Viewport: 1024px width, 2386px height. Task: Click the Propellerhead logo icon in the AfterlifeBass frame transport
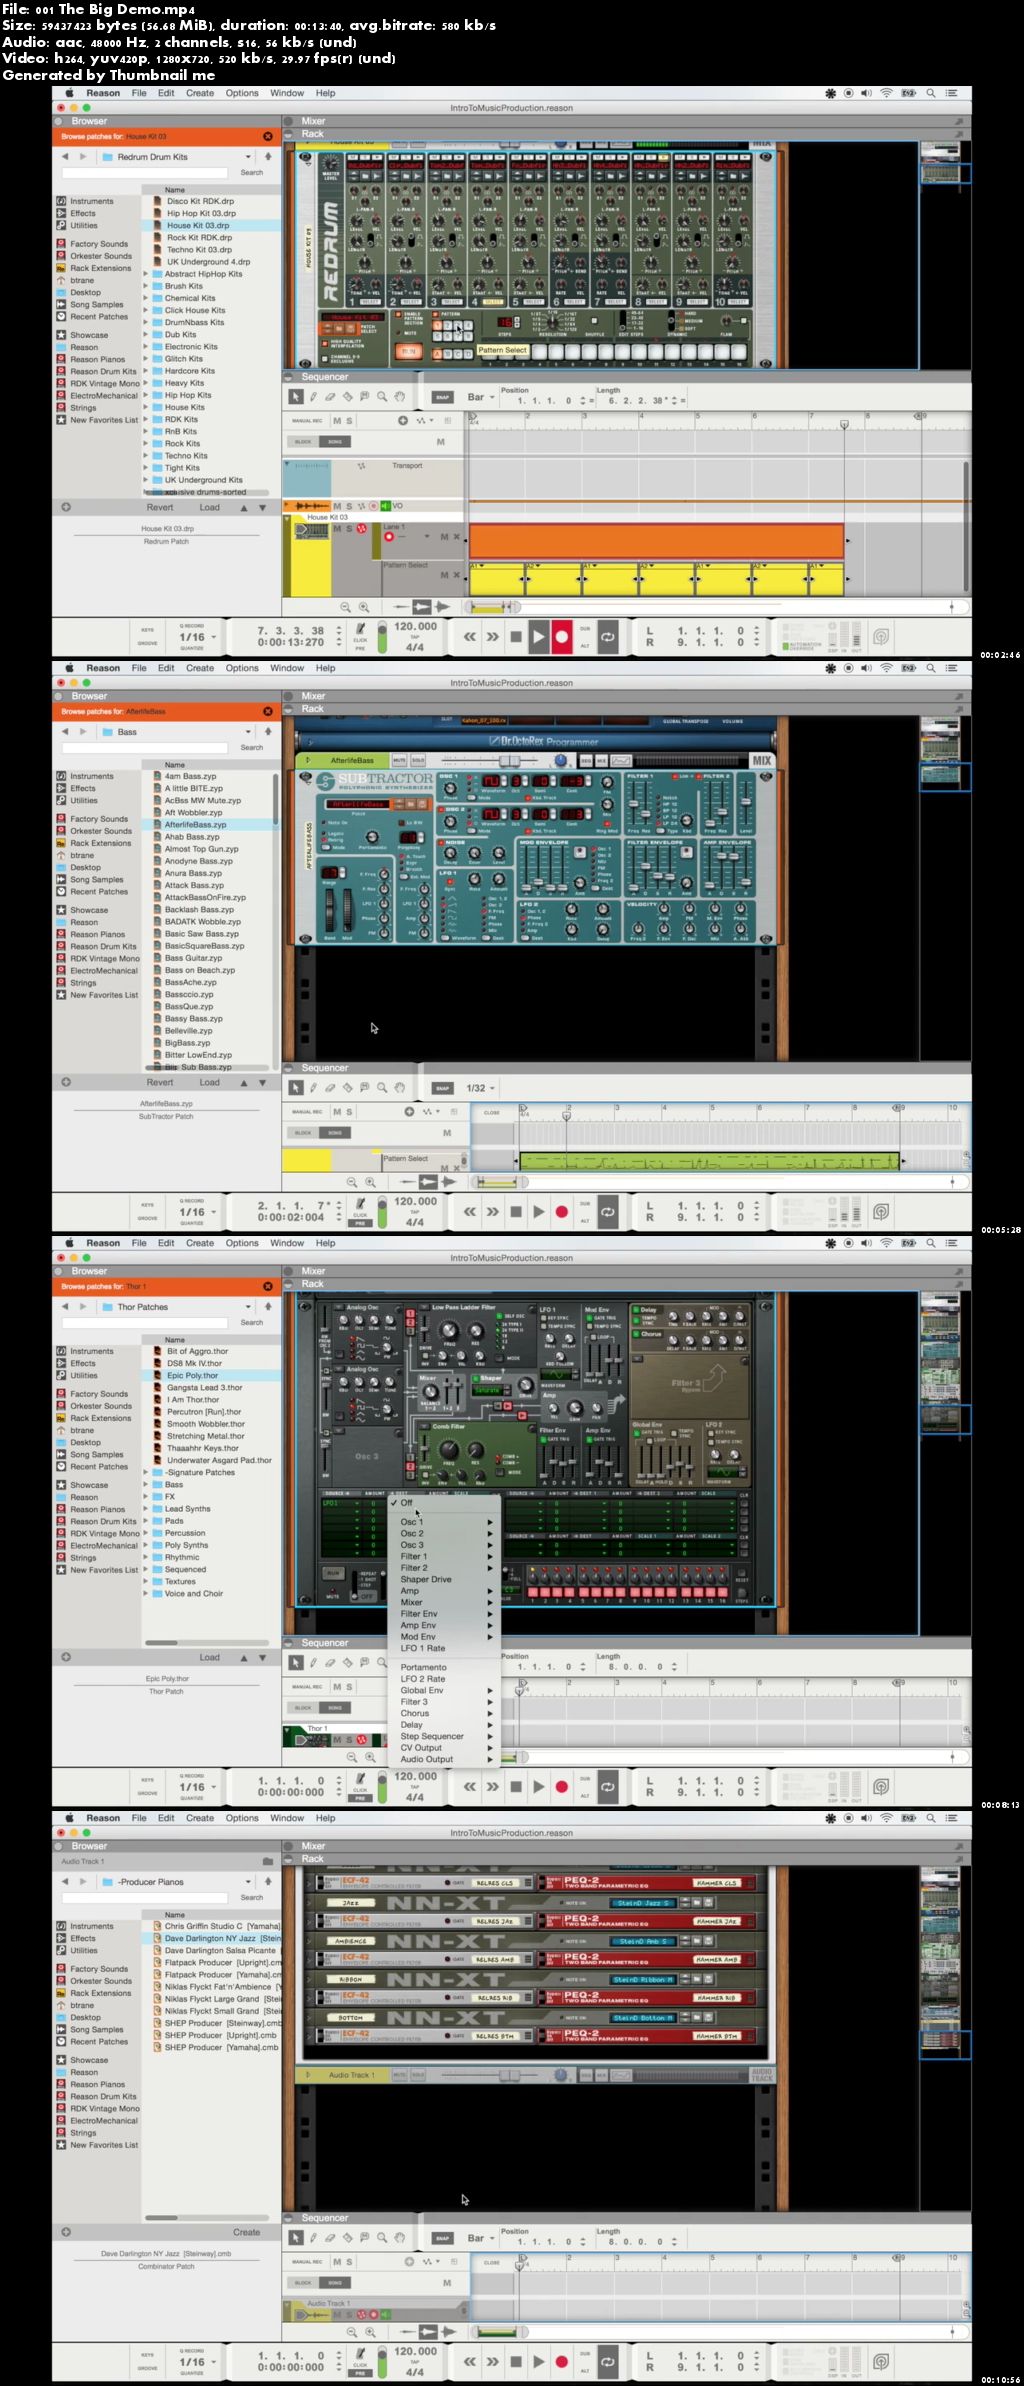[881, 1211]
